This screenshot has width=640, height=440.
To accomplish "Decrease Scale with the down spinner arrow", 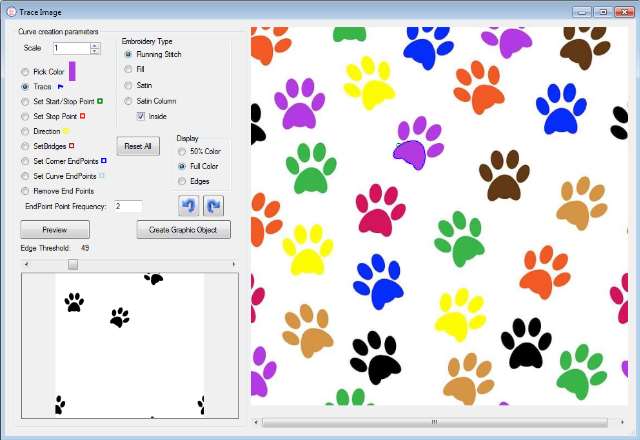I will pos(95,51).
